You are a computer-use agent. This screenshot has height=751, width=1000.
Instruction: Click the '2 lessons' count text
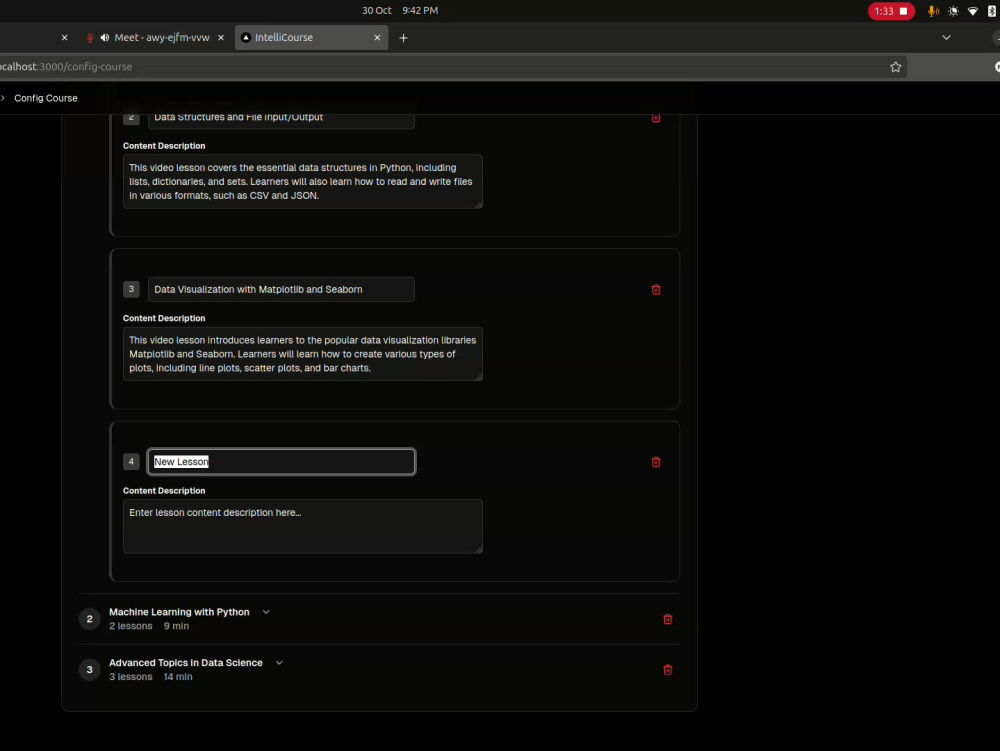point(131,626)
